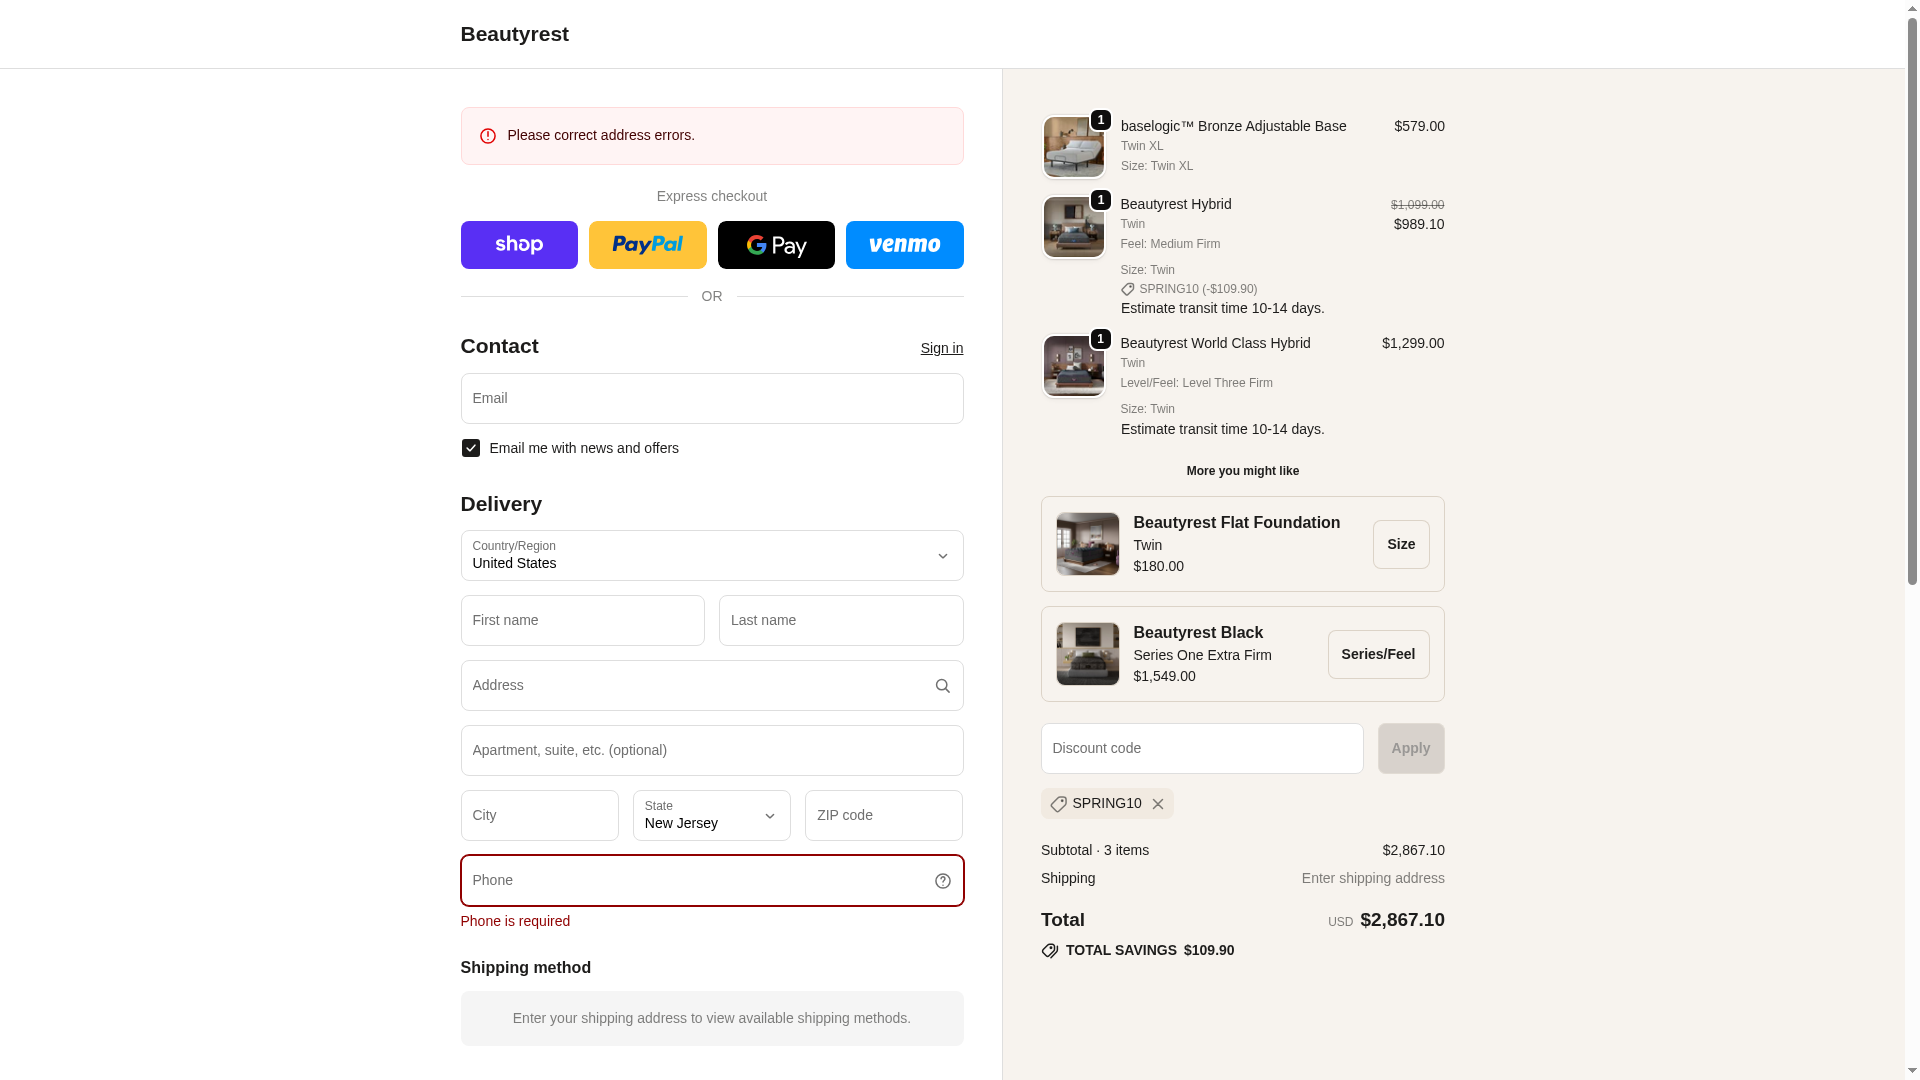This screenshot has width=1920, height=1080.
Task: Click the Sign in link
Action: [941, 348]
